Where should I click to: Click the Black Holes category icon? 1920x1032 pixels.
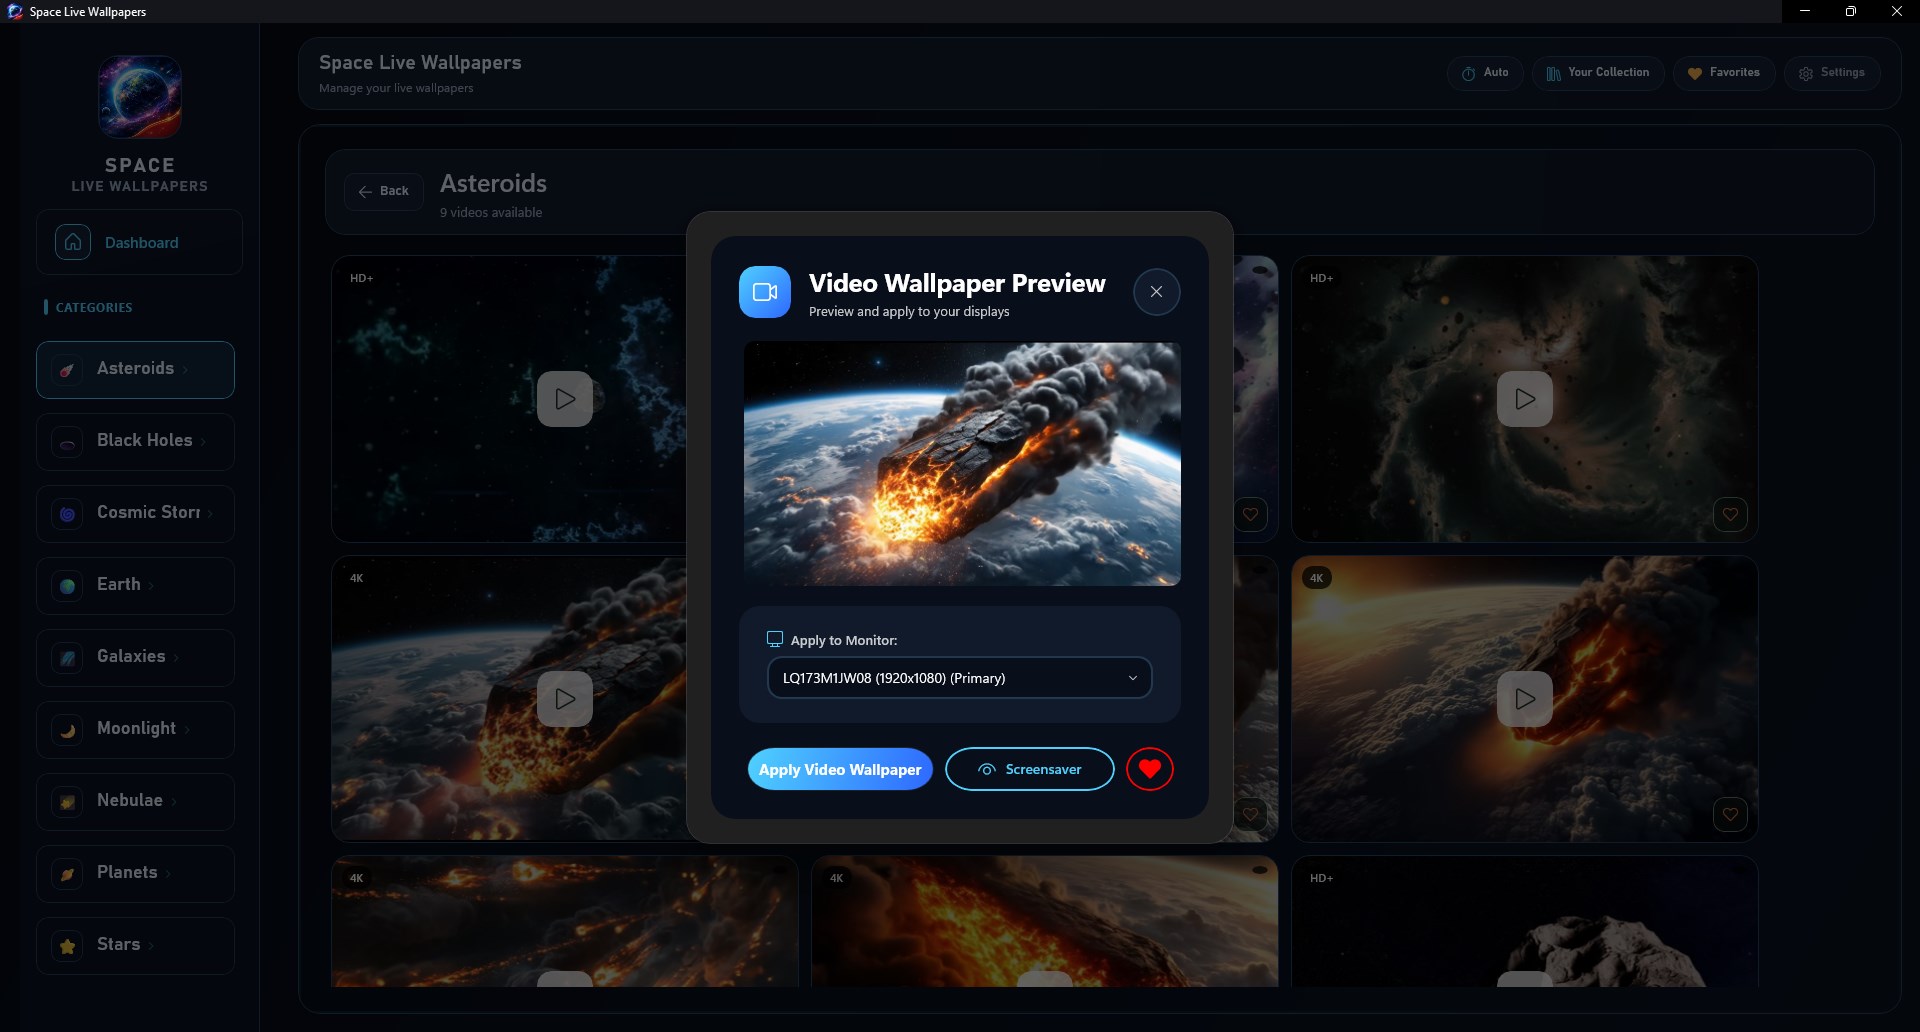click(x=67, y=442)
